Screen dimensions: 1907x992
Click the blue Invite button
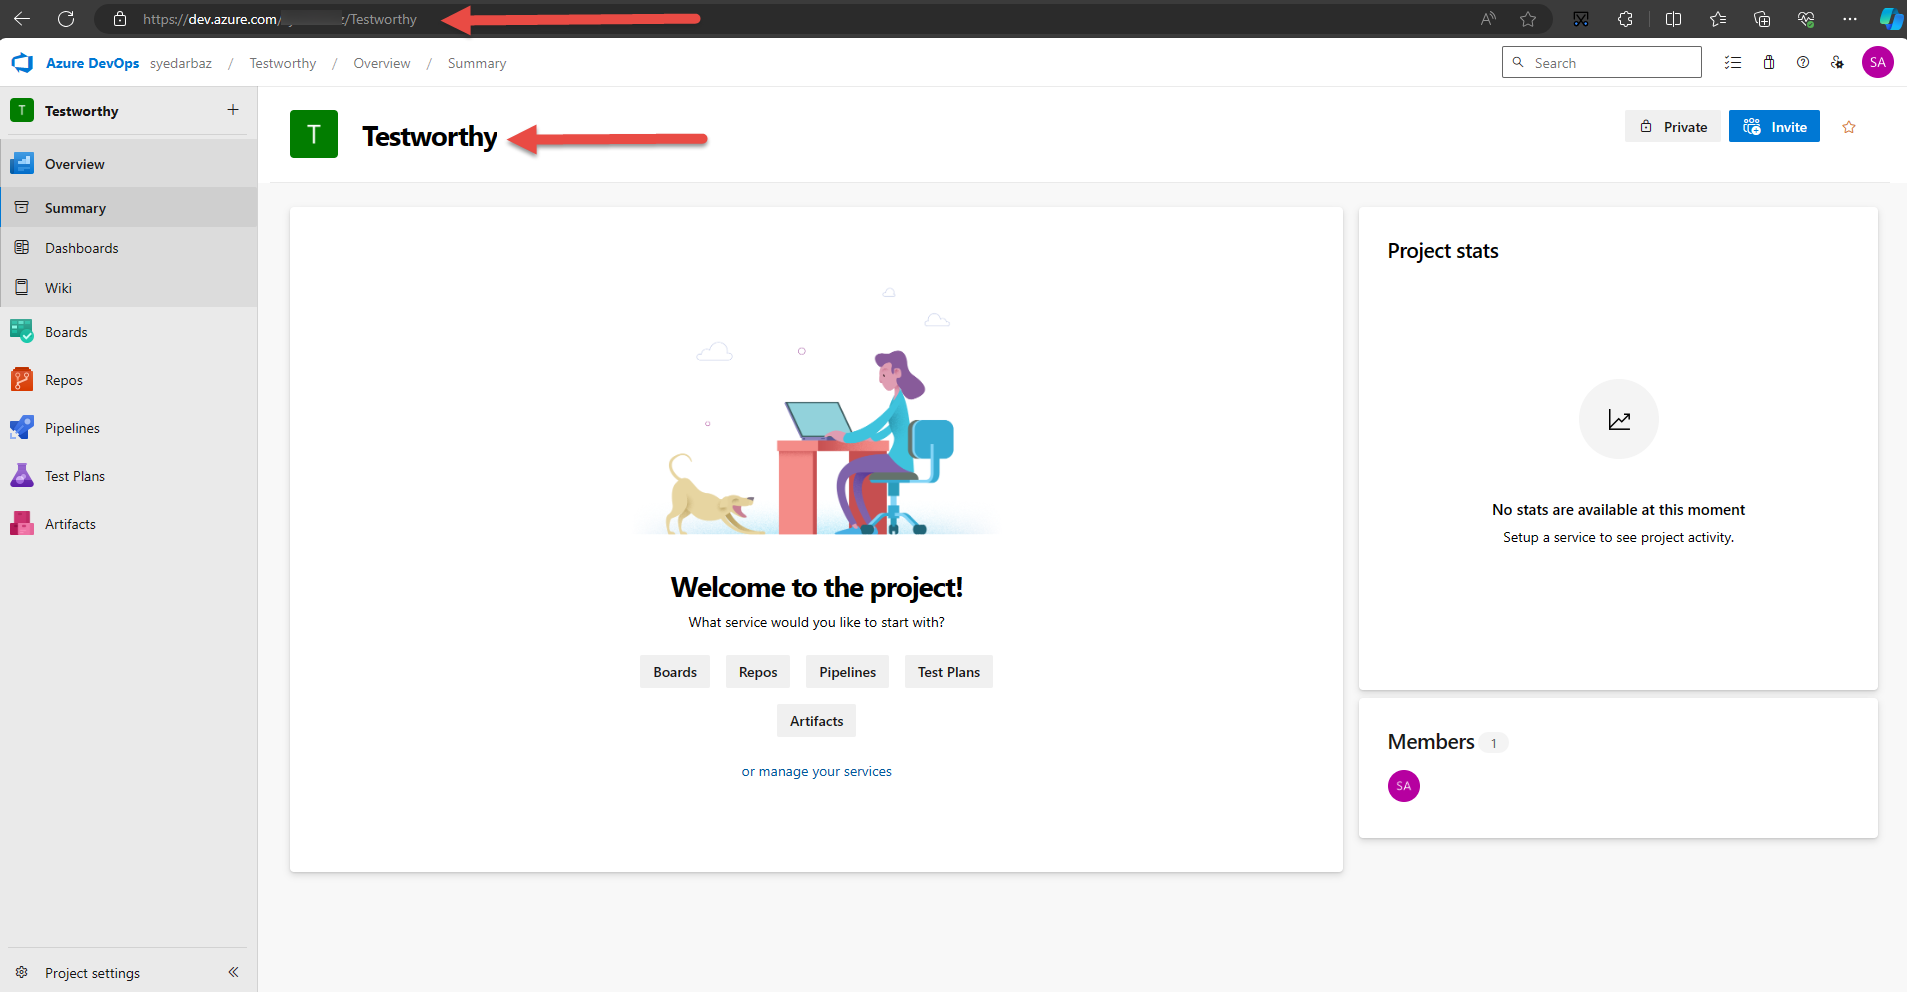[1774, 127]
